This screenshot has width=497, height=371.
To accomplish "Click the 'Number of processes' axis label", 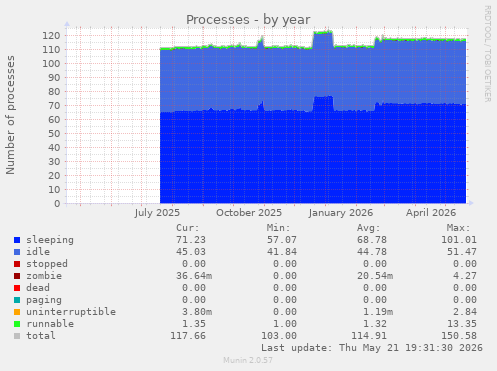I will pos(10,115).
